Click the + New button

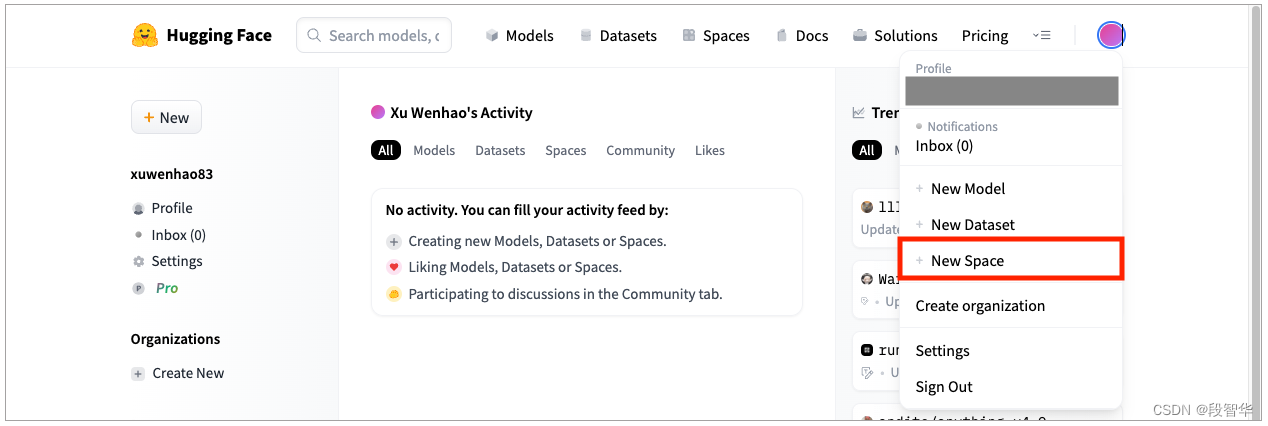tap(166, 117)
